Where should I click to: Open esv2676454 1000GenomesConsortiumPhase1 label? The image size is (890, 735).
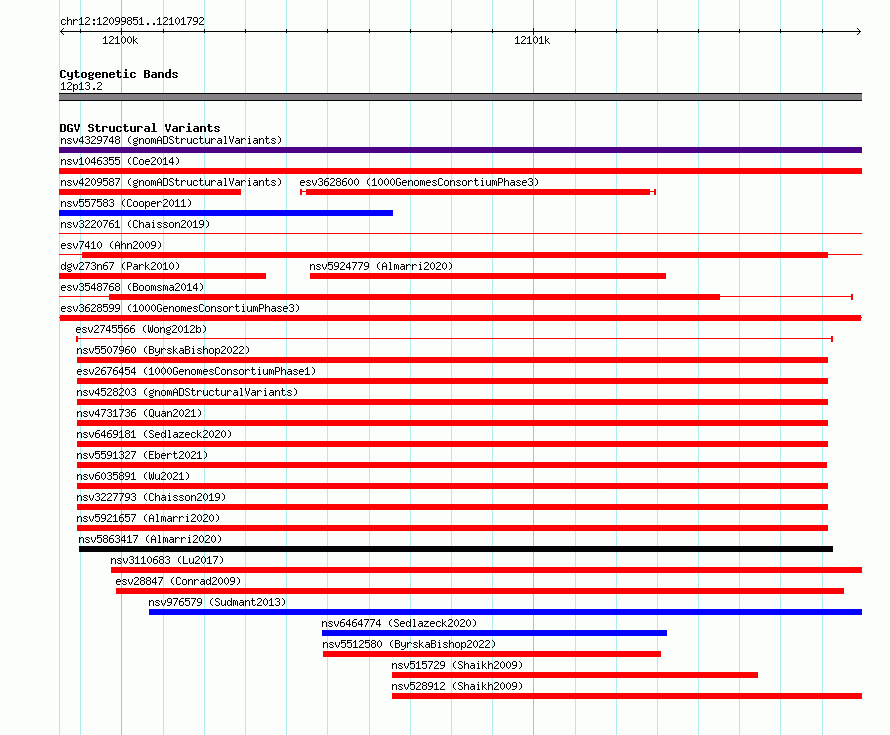click(x=196, y=371)
